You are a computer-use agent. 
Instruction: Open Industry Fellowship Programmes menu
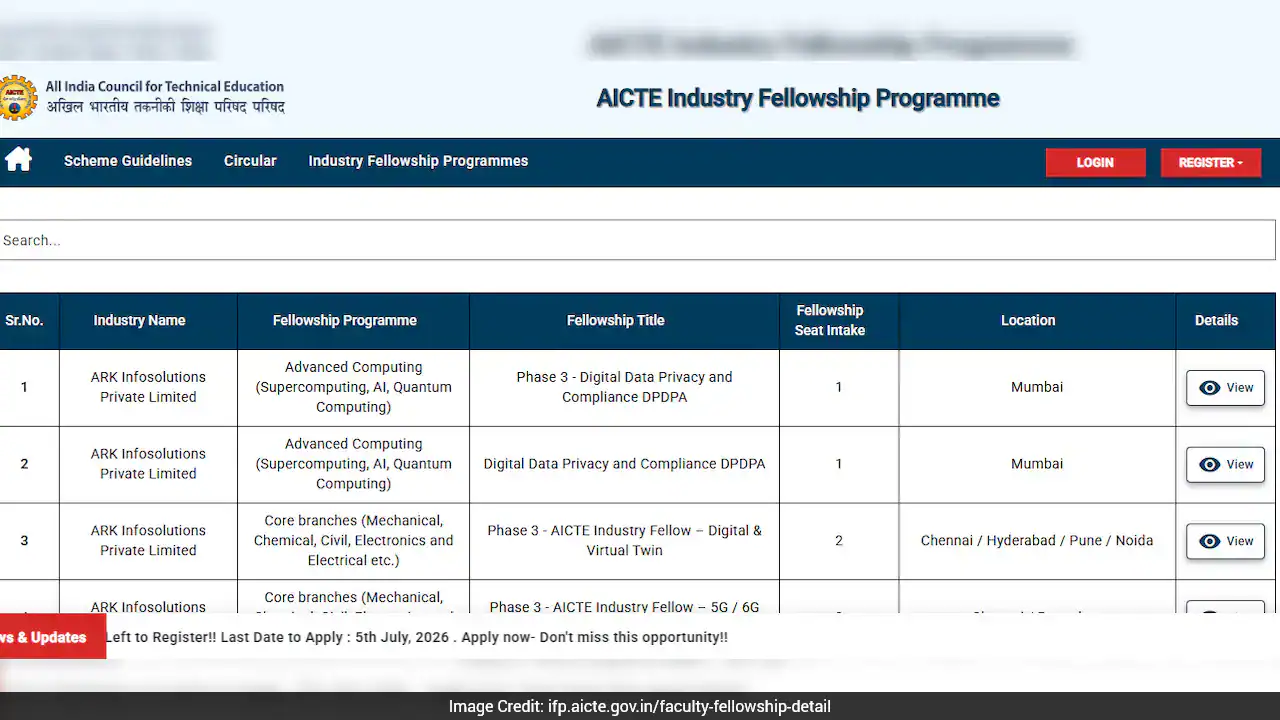click(418, 161)
